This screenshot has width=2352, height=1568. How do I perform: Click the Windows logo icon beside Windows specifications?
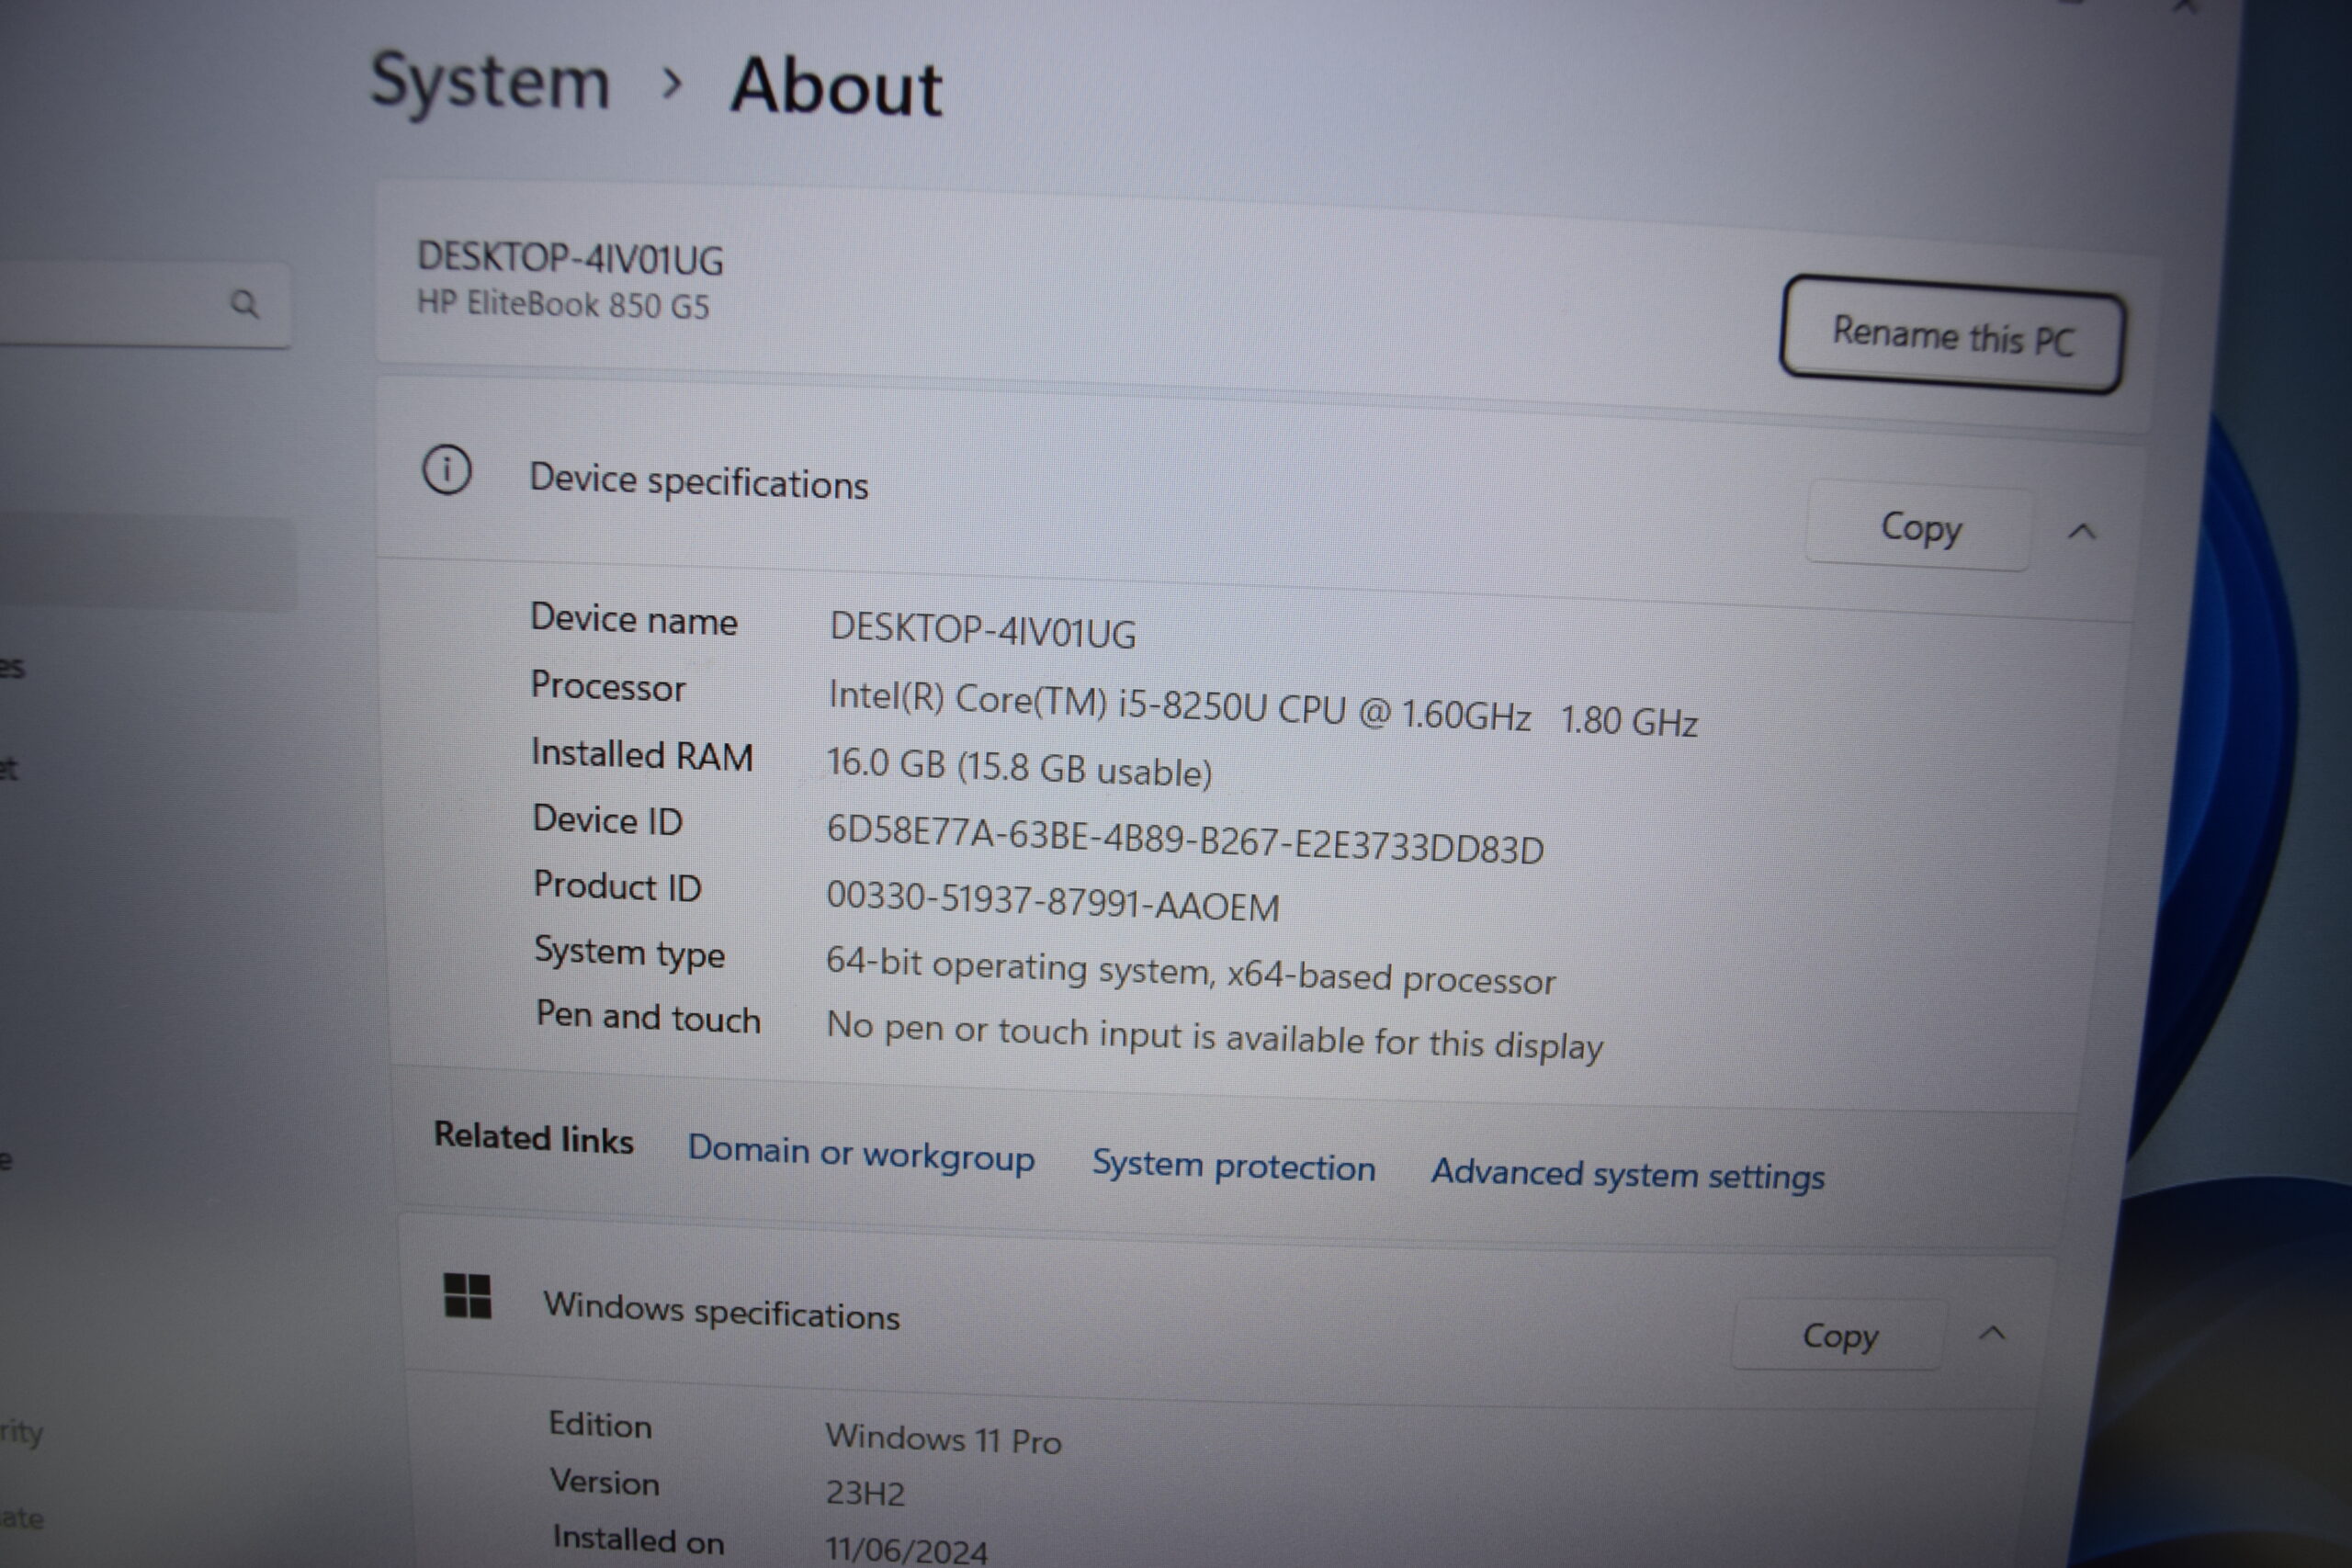coord(467,1296)
